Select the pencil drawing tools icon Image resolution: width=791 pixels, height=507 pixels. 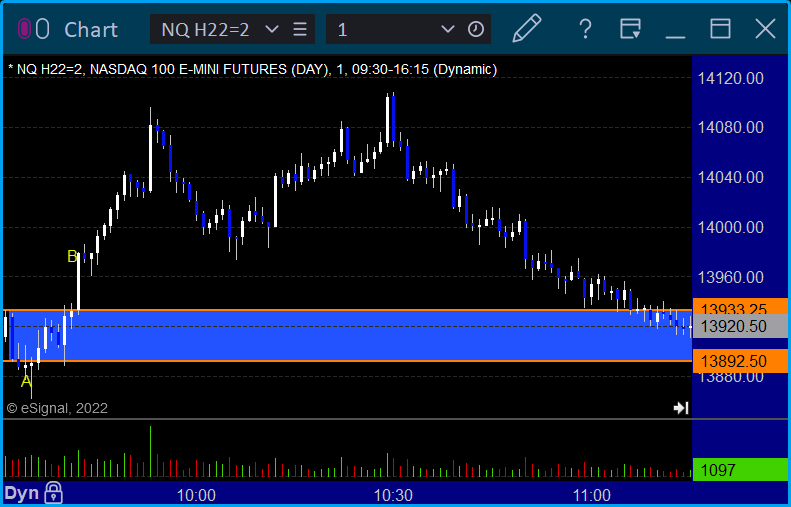tap(527, 28)
